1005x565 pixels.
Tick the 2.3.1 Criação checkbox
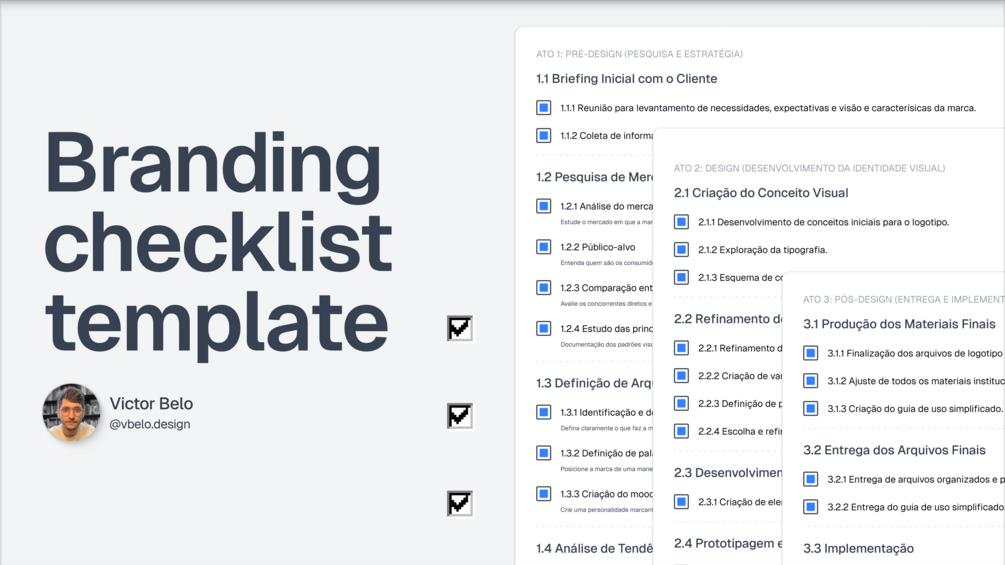681,502
